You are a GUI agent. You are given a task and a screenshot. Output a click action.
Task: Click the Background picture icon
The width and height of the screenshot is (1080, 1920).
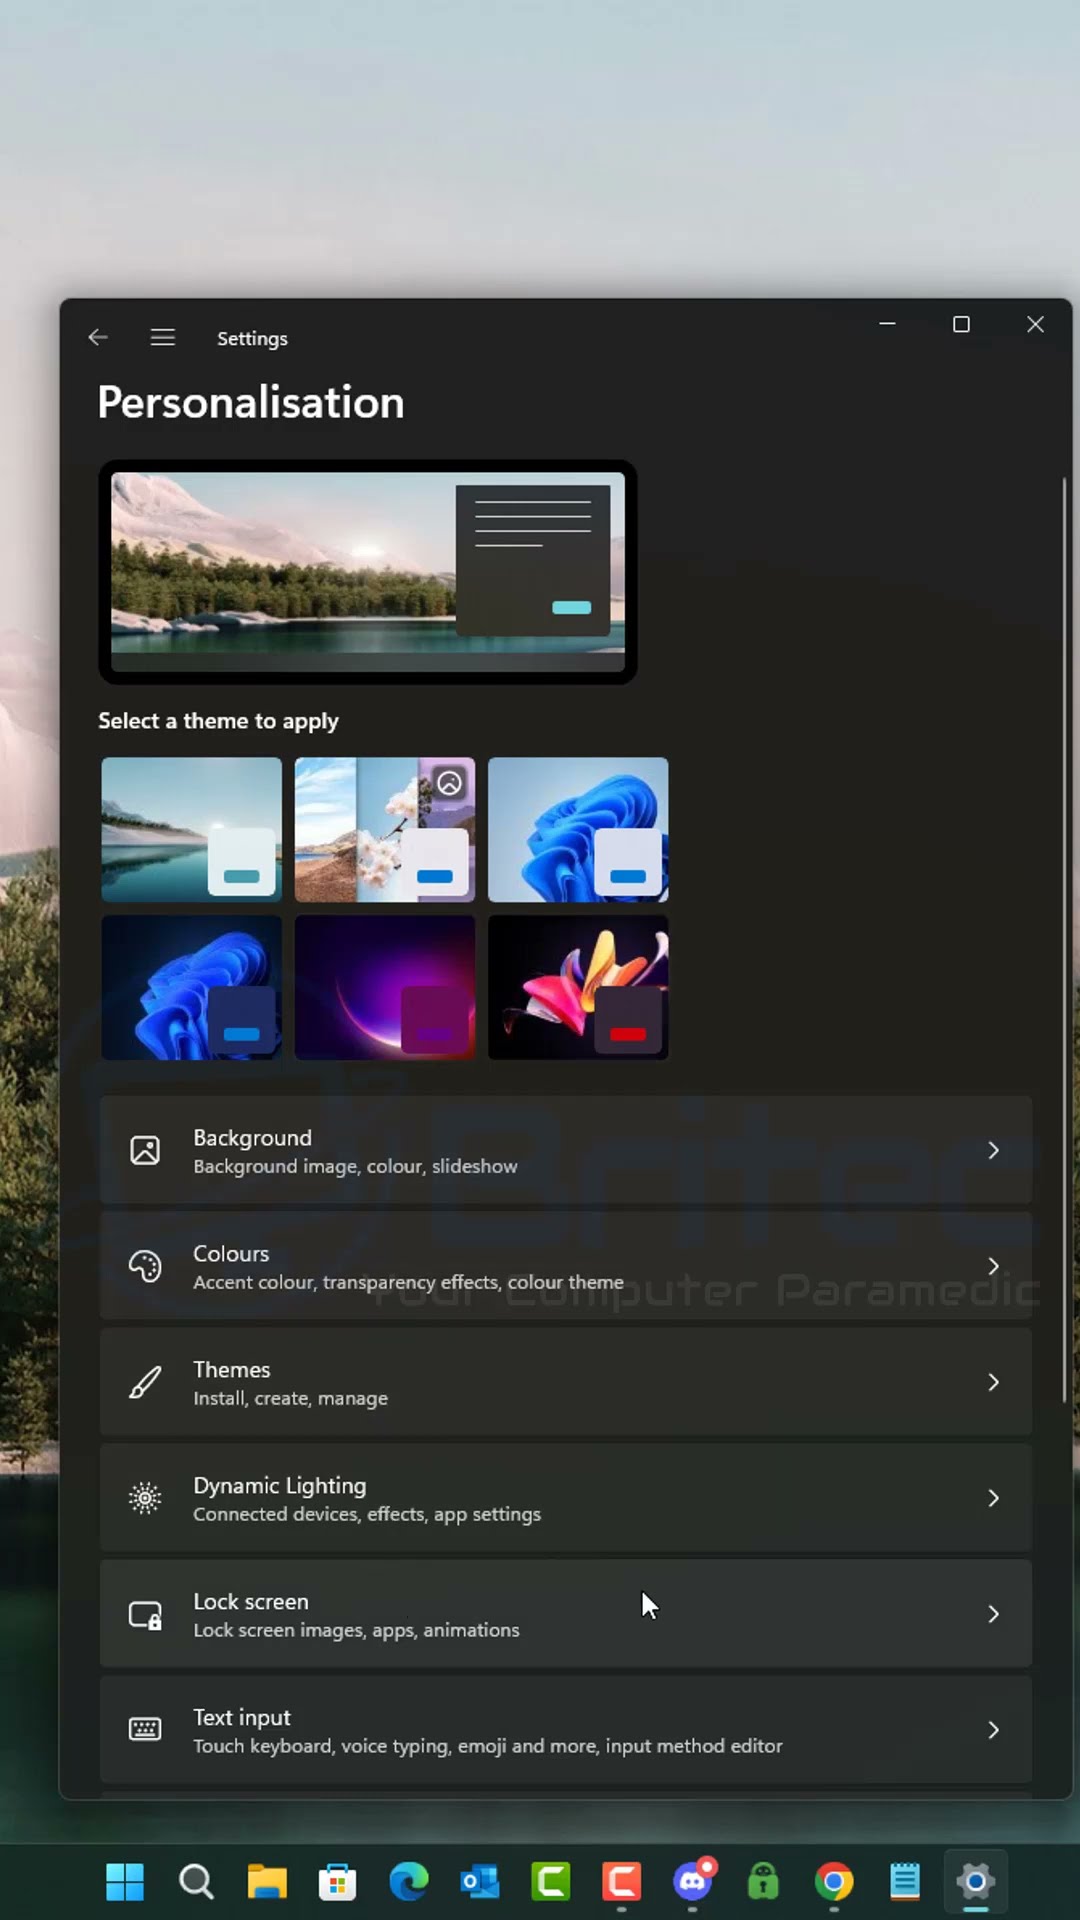pyautogui.click(x=145, y=1151)
